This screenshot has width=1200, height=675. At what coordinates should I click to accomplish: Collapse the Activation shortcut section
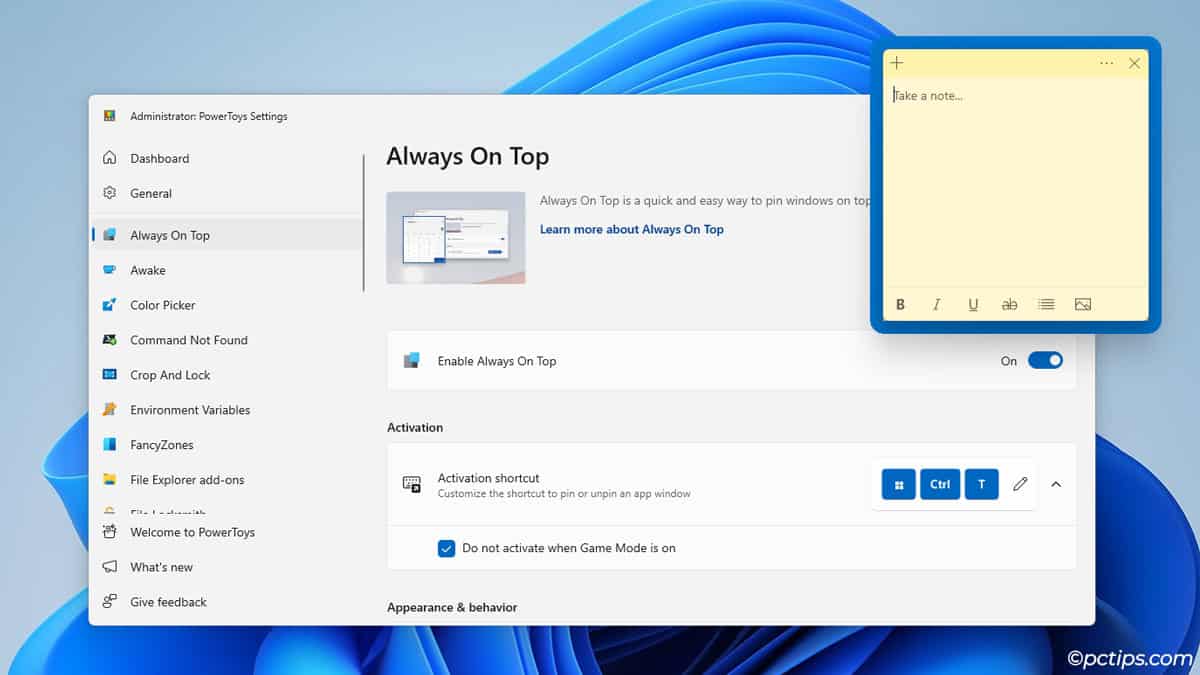1056,484
